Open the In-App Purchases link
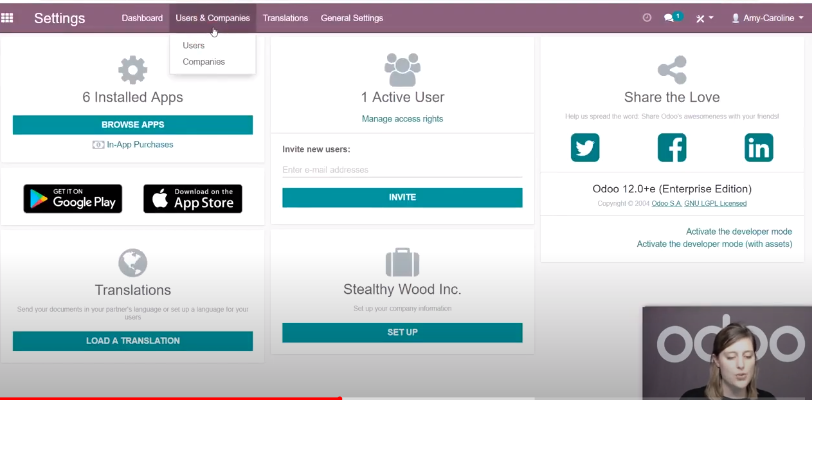The image size is (819, 460). click(x=140, y=145)
